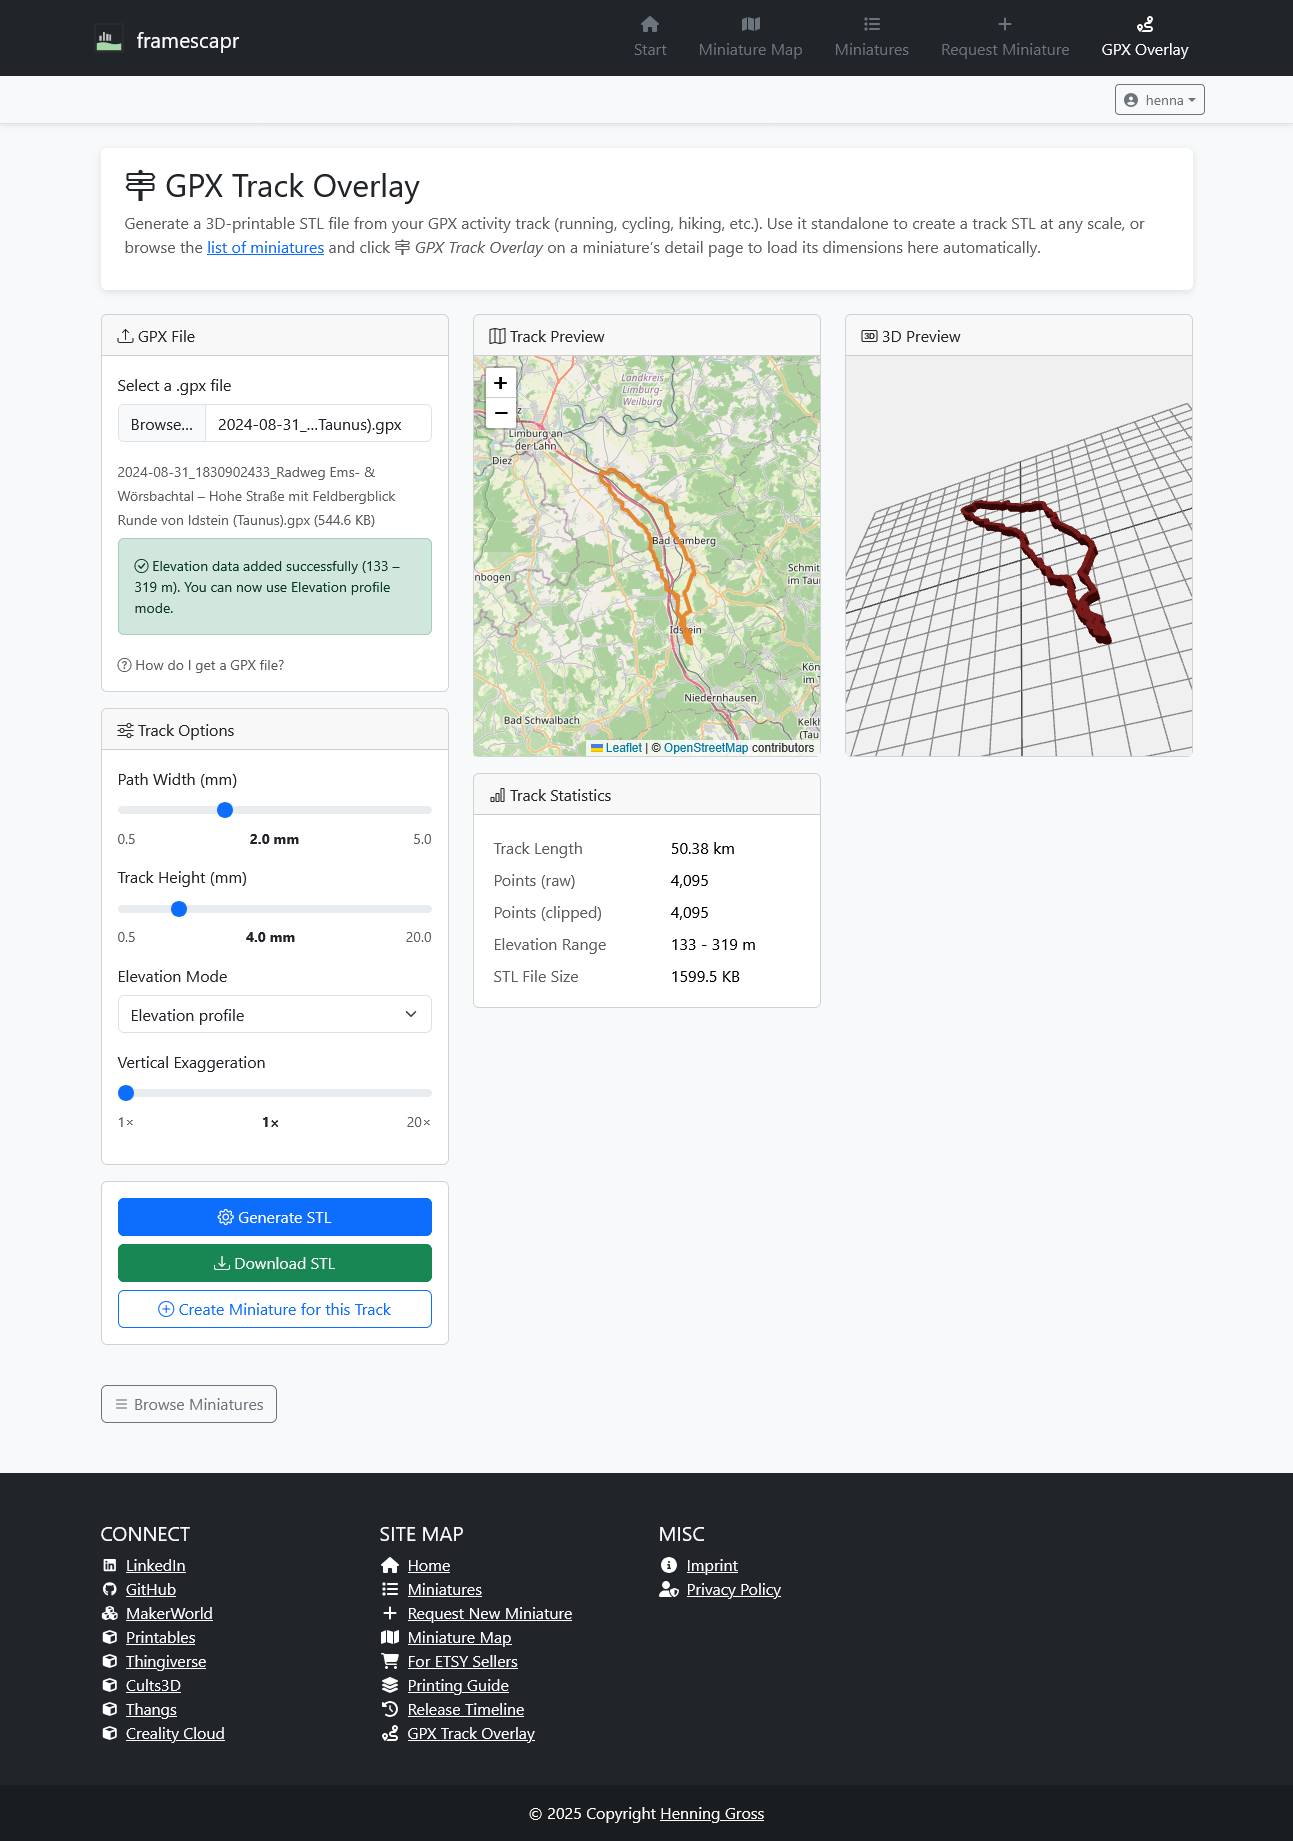This screenshot has width=1293, height=1841.
Task: Click the LinkedIn icon in footer
Action: click(x=110, y=1566)
